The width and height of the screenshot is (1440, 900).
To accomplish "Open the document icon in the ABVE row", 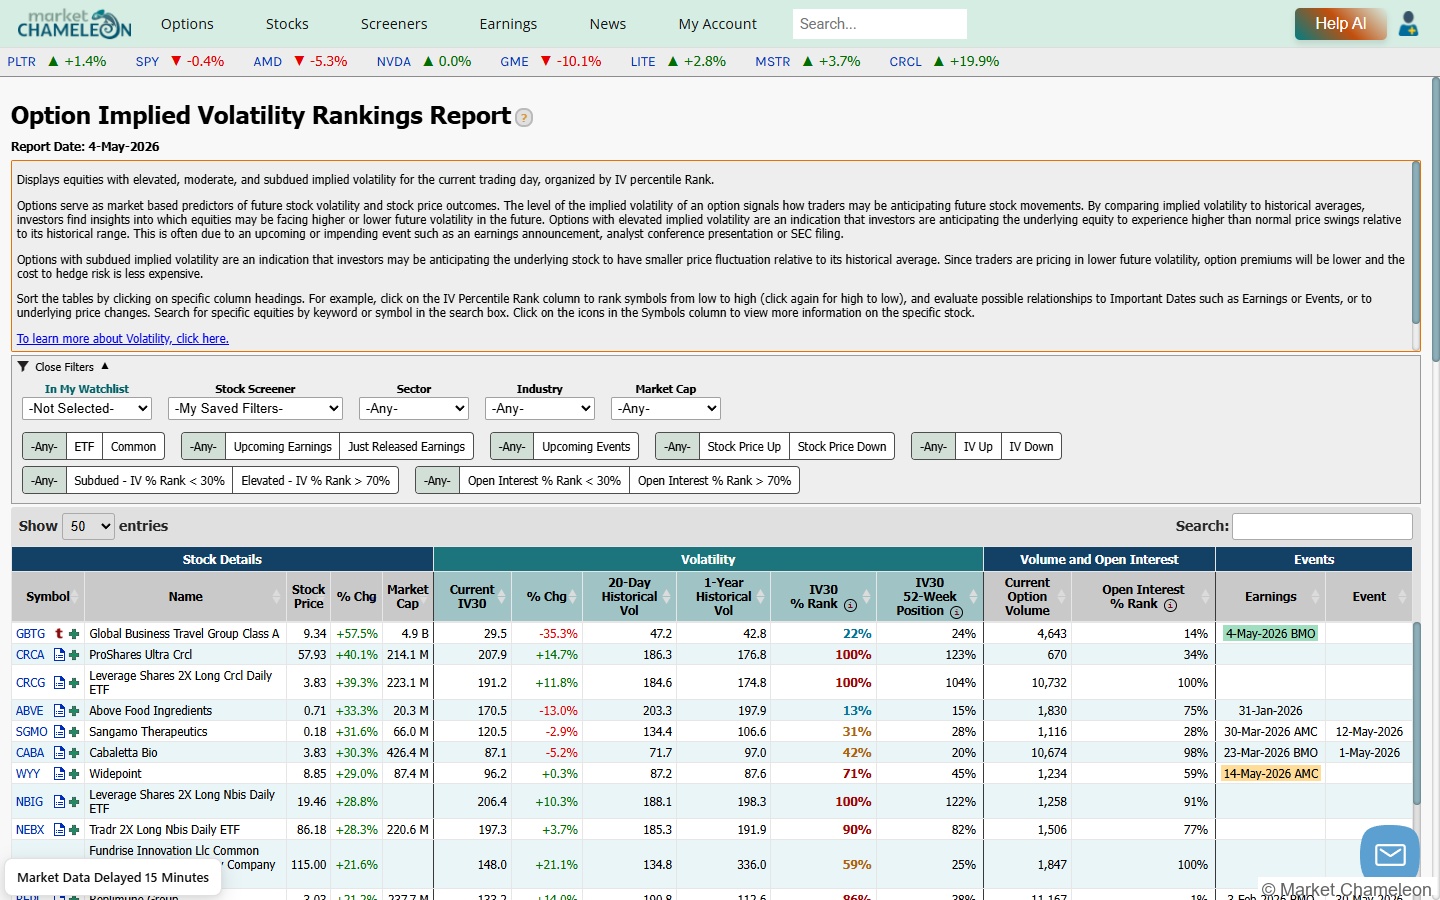I will tap(59, 711).
